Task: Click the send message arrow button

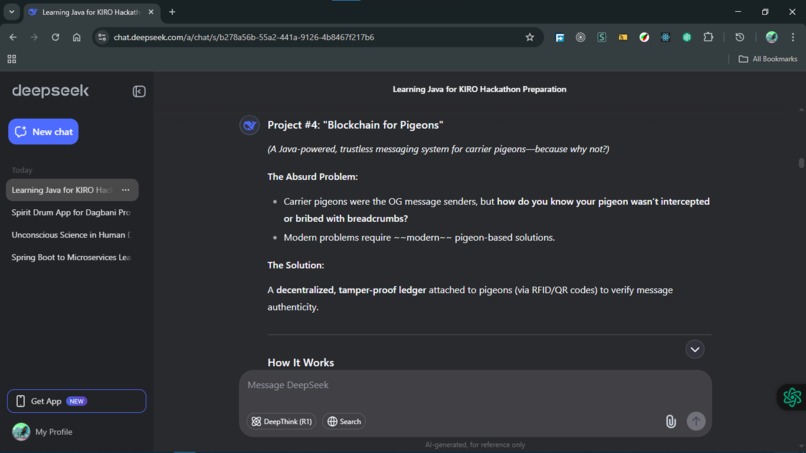Action: coord(696,421)
